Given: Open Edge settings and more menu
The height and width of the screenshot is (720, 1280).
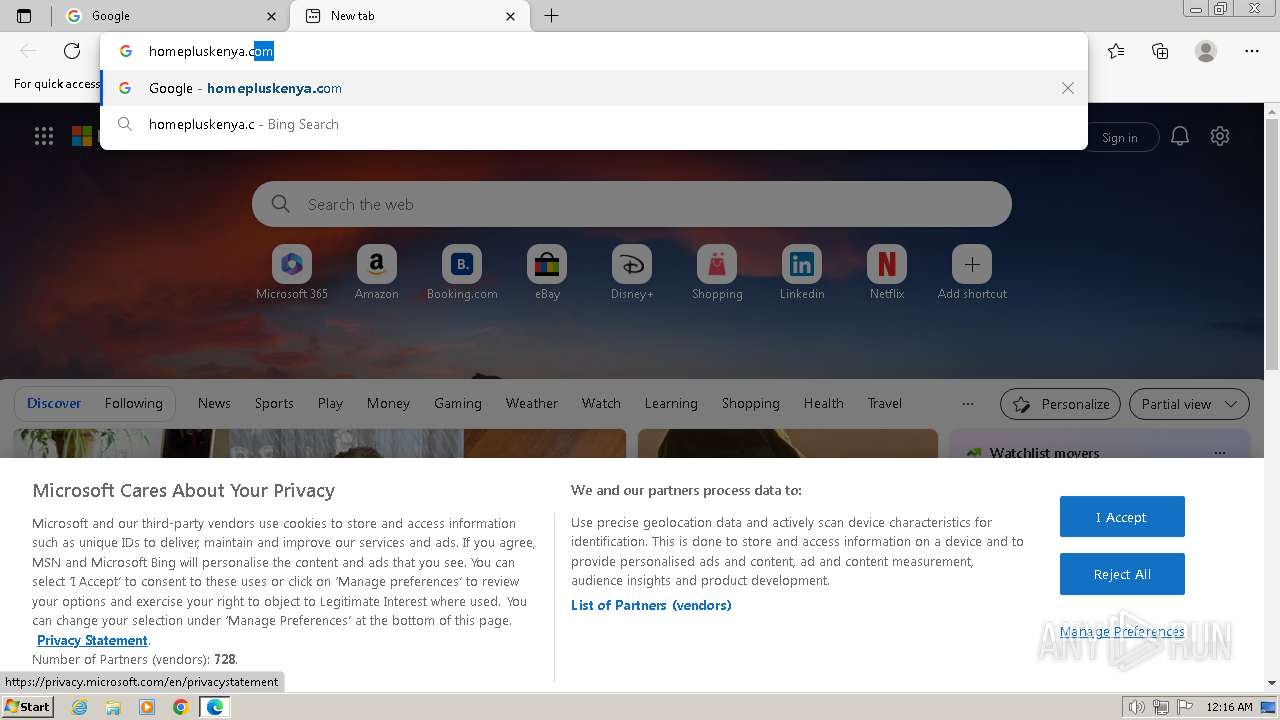Looking at the screenshot, I should tap(1252, 51).
